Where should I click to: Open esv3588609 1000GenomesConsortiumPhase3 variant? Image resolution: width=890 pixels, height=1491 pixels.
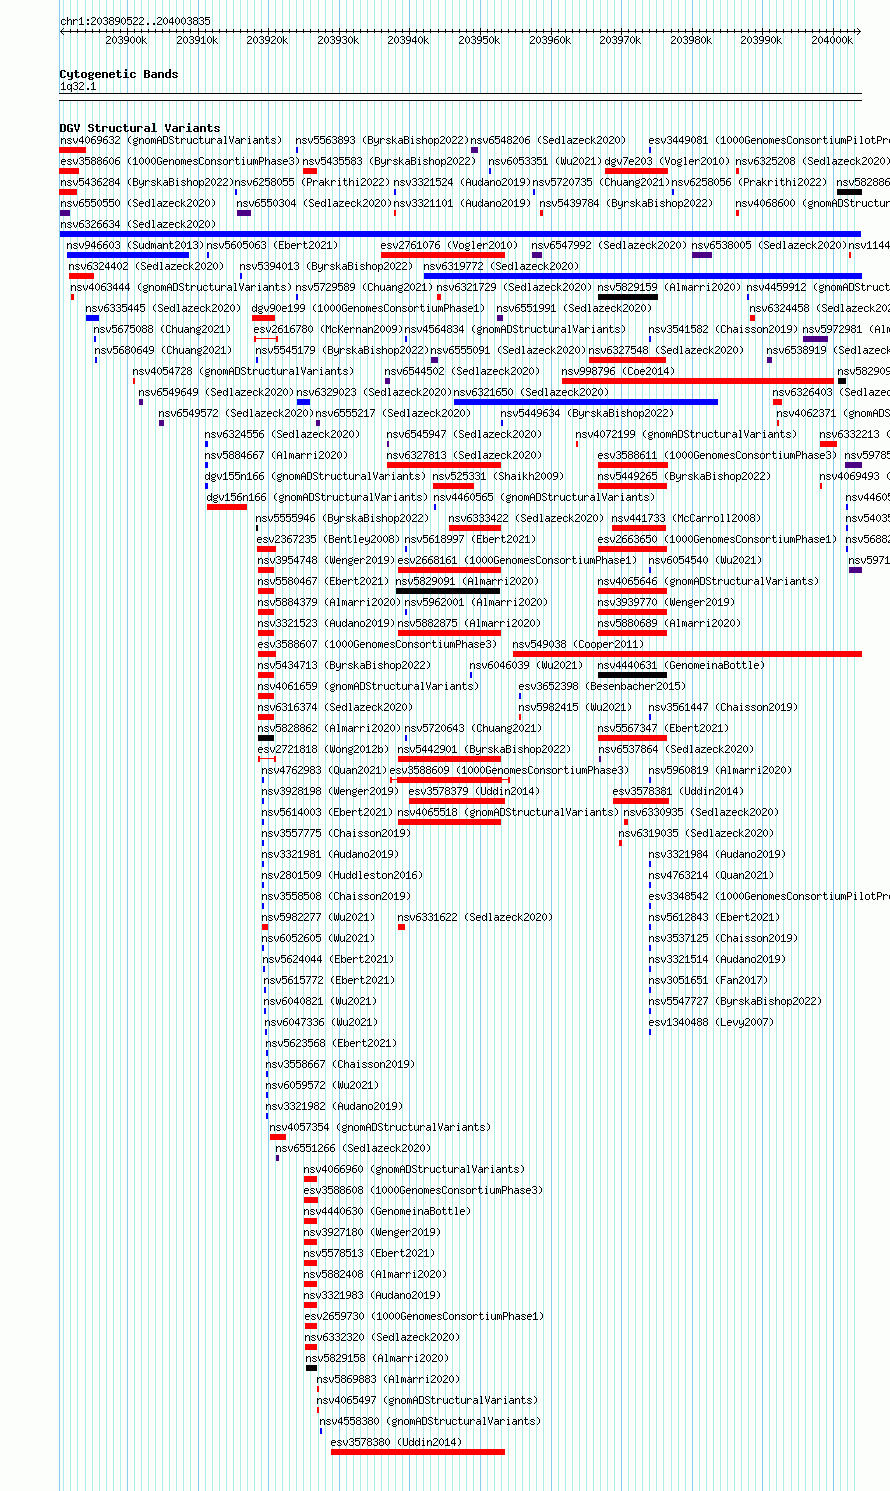click(509, 770)
